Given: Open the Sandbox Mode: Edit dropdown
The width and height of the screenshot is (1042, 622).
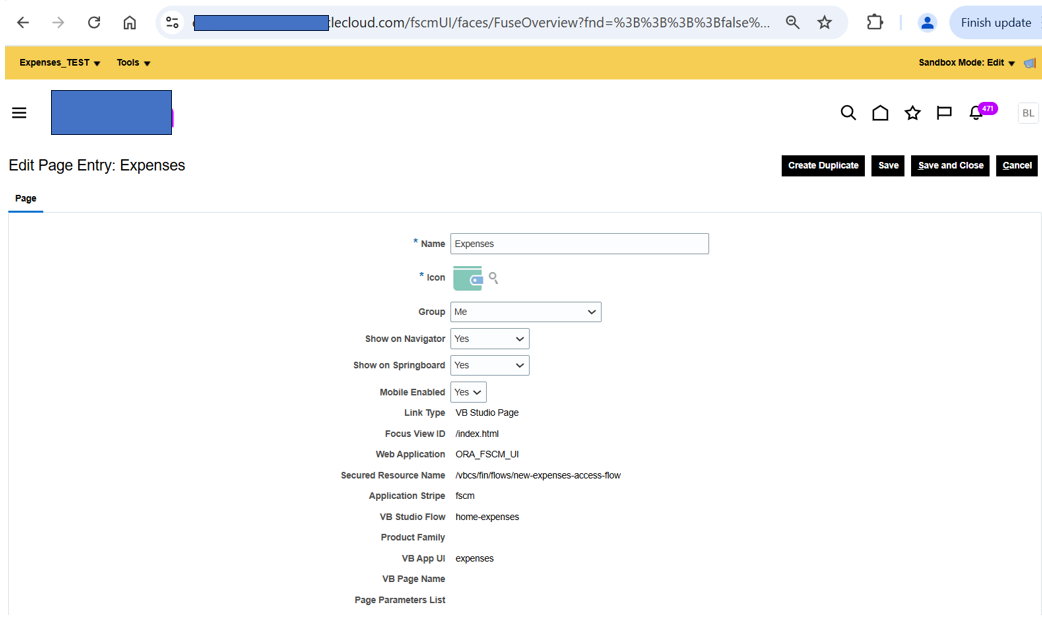Looking at the screenshot, I should coord(967,62).
